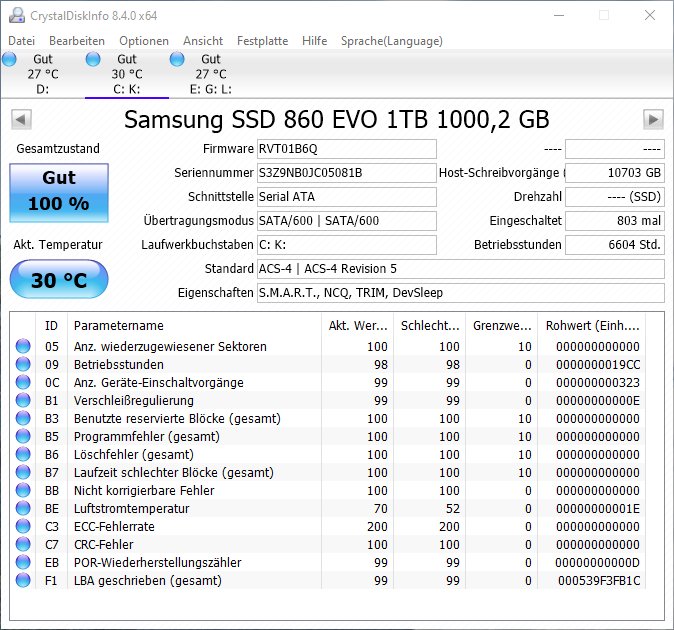674x630 pixels.
Task: Click the status orb for attribute EB
Action: (x=23, y=562)
